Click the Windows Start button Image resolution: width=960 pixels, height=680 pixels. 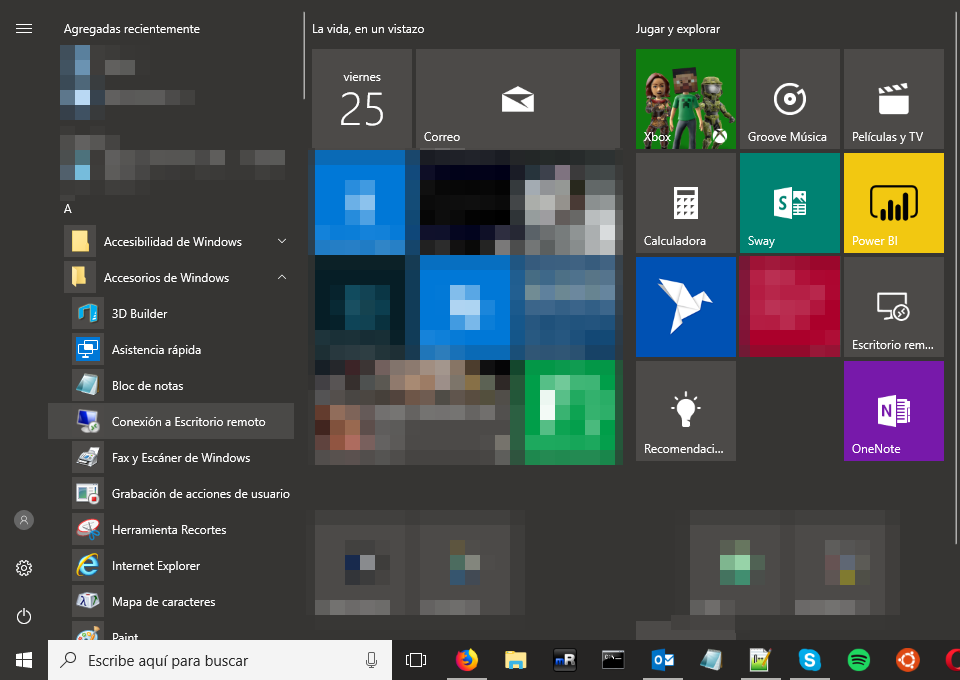tap(24, 660)
